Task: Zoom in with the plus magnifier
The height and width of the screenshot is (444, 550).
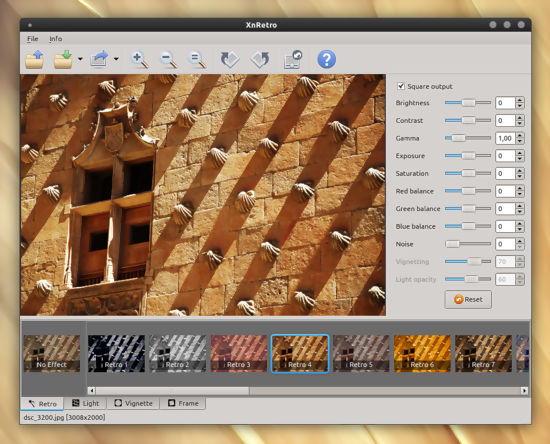Action: pyautogui.click(x=140, y=59)
